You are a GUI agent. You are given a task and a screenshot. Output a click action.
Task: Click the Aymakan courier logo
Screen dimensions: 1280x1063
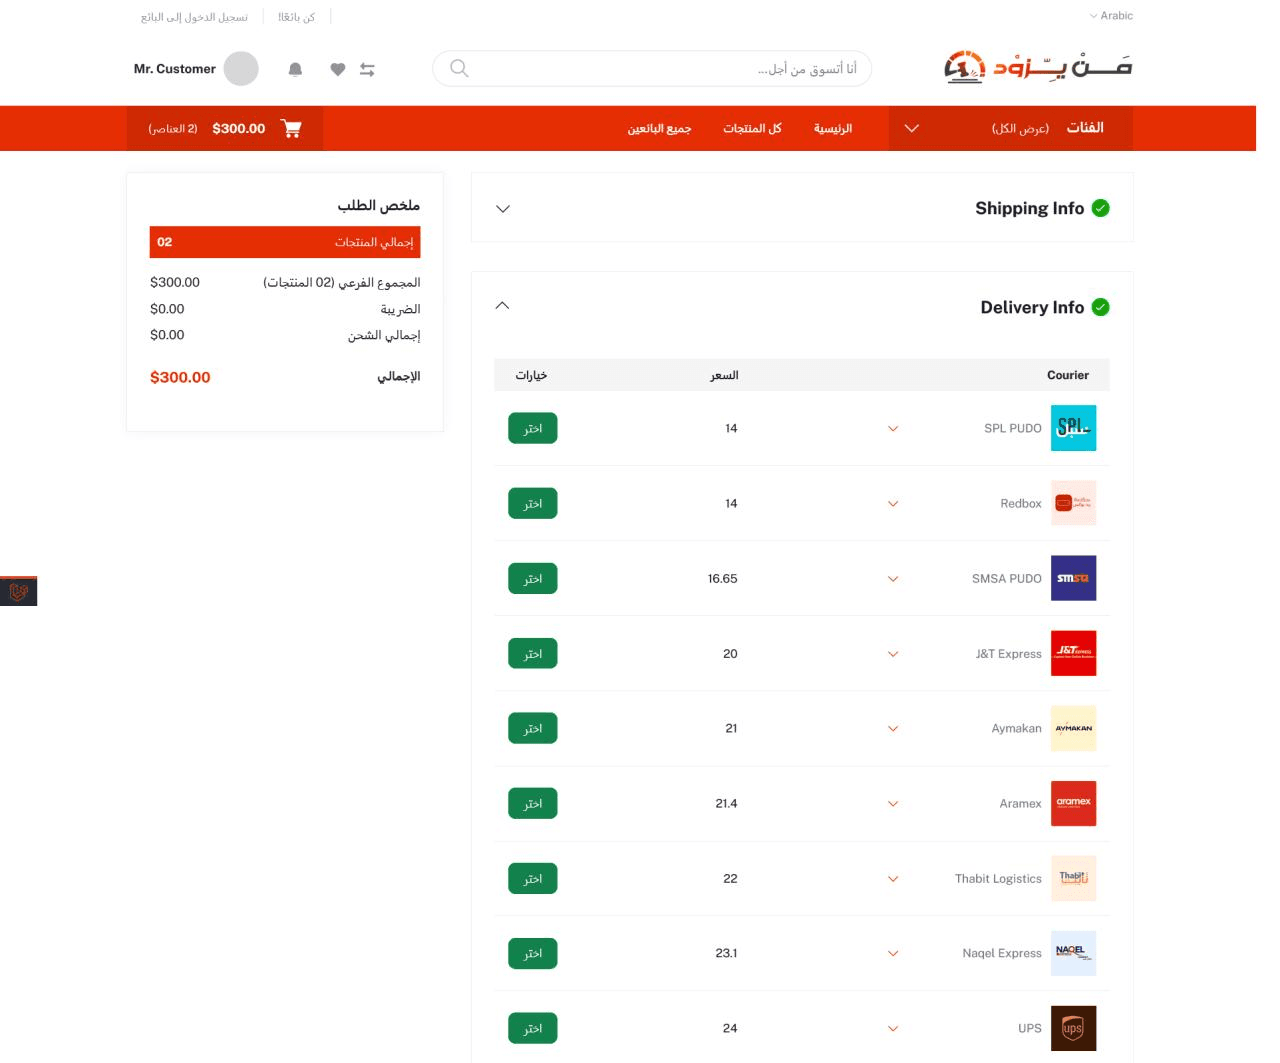tap(1073, 728)
